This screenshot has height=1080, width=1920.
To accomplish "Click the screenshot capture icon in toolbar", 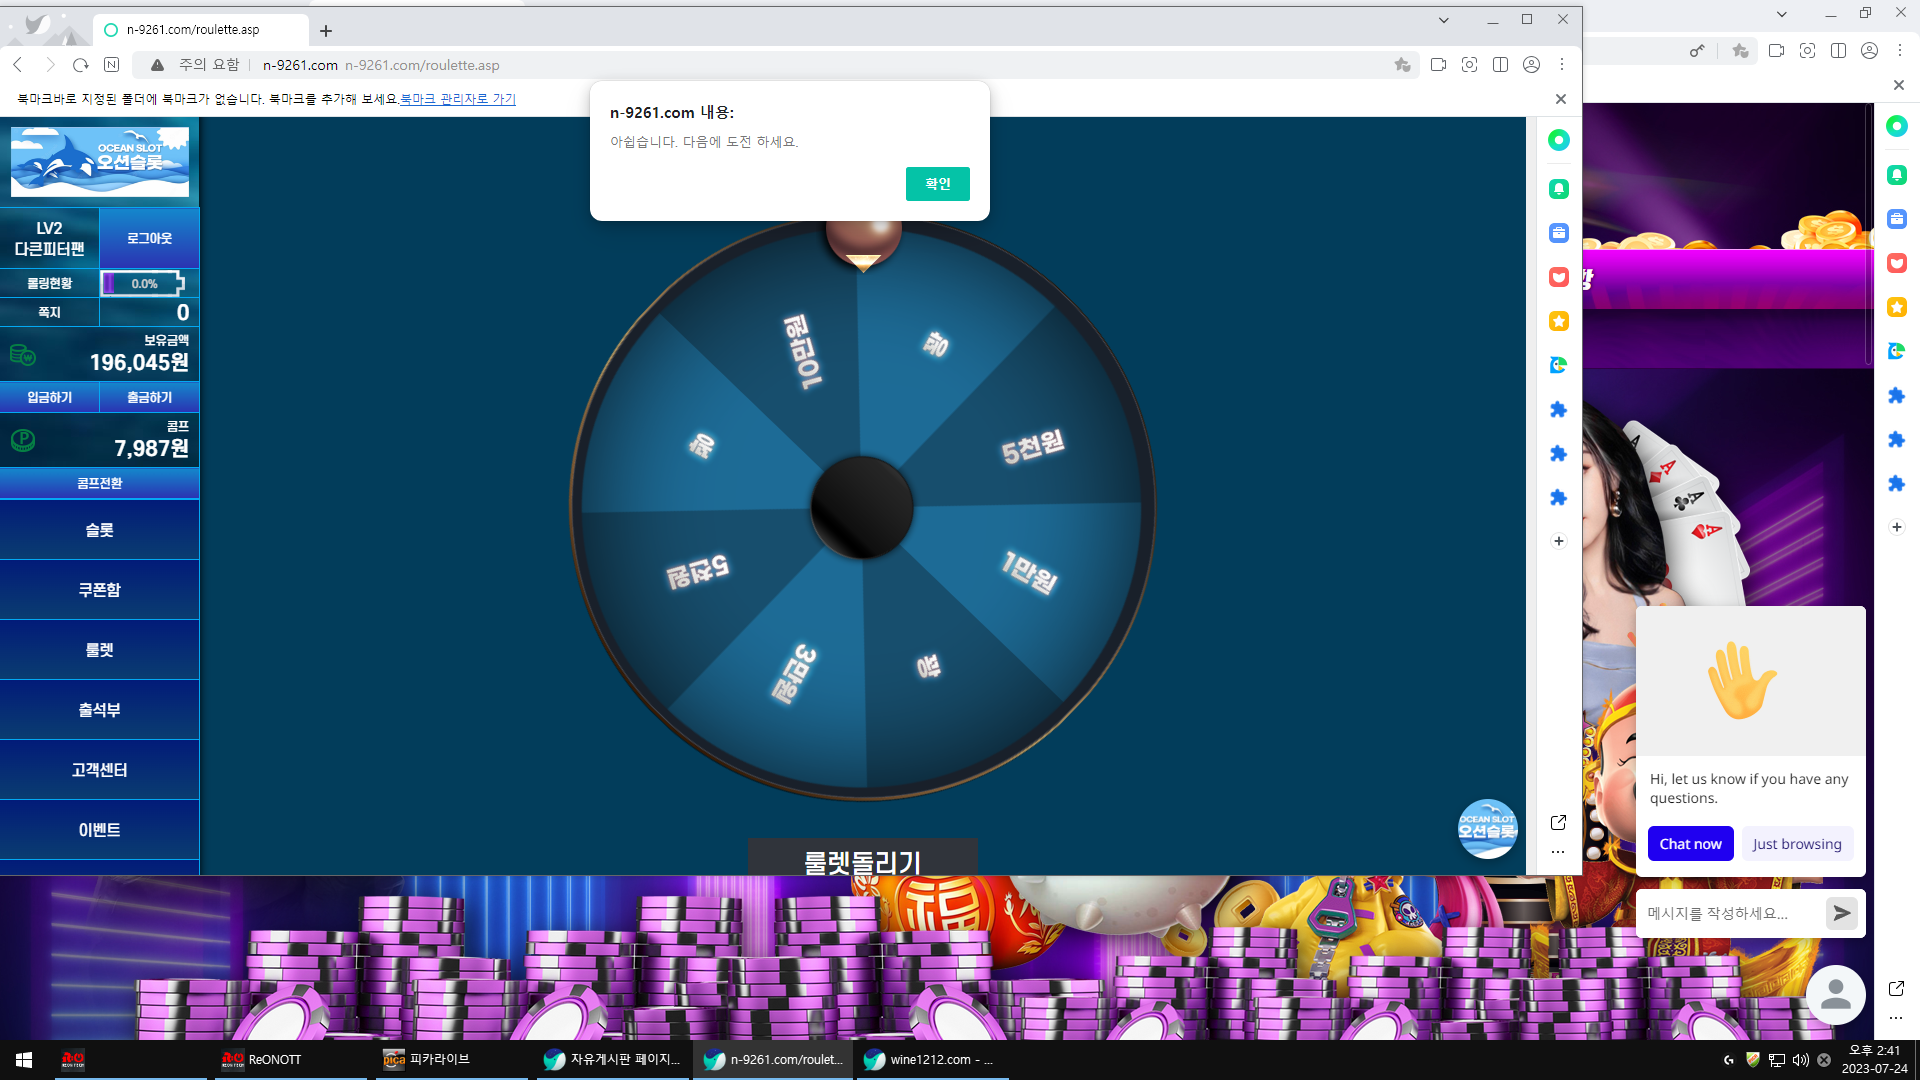I will click(1469, 65).
